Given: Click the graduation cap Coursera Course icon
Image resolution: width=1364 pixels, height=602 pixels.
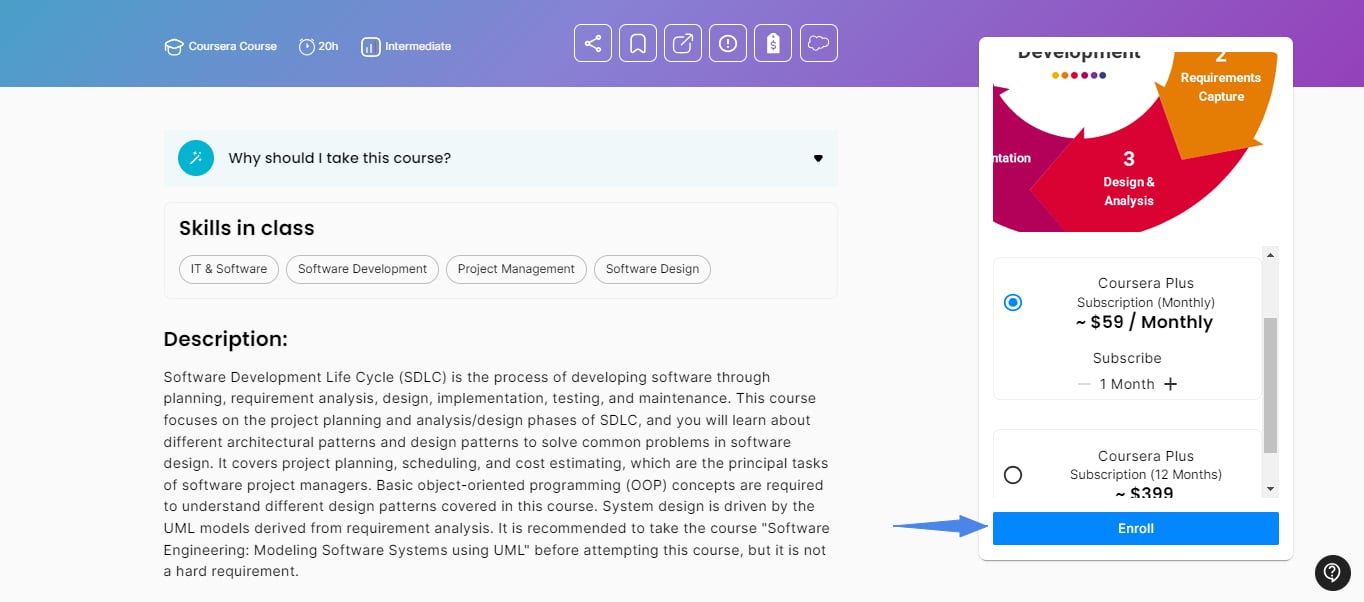Looking at the screenshot, I should [174, 46].
